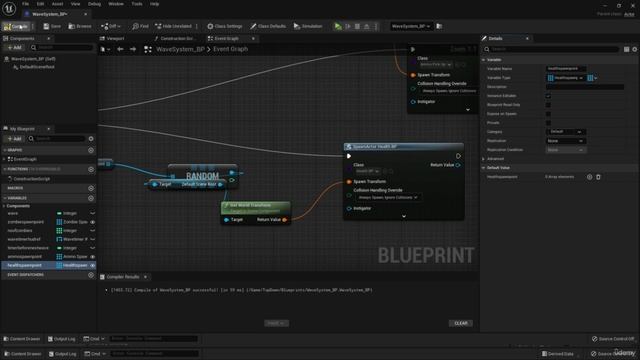This screenshot has width=640, height=360.
Task: Open Class Defaults
Action: 268,27
